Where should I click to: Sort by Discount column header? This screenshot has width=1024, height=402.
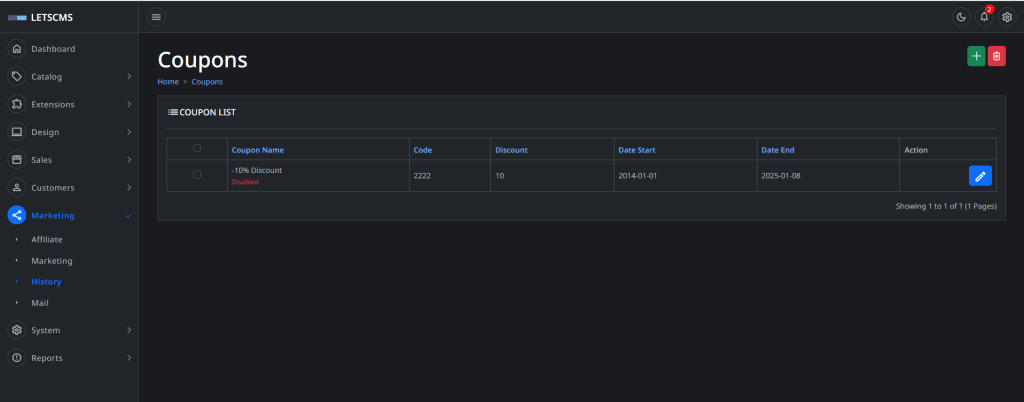[x=511, y=150]
